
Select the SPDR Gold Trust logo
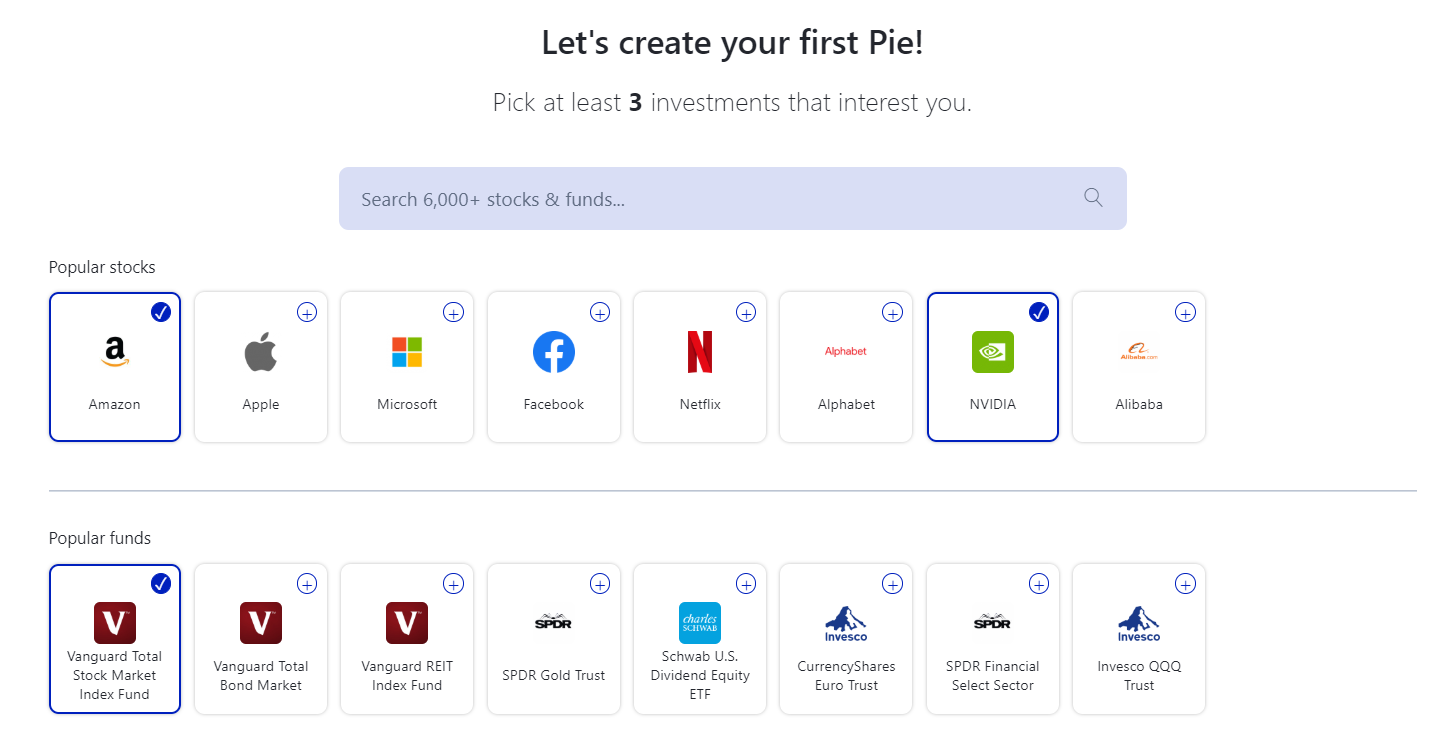(x=554, y=622)
